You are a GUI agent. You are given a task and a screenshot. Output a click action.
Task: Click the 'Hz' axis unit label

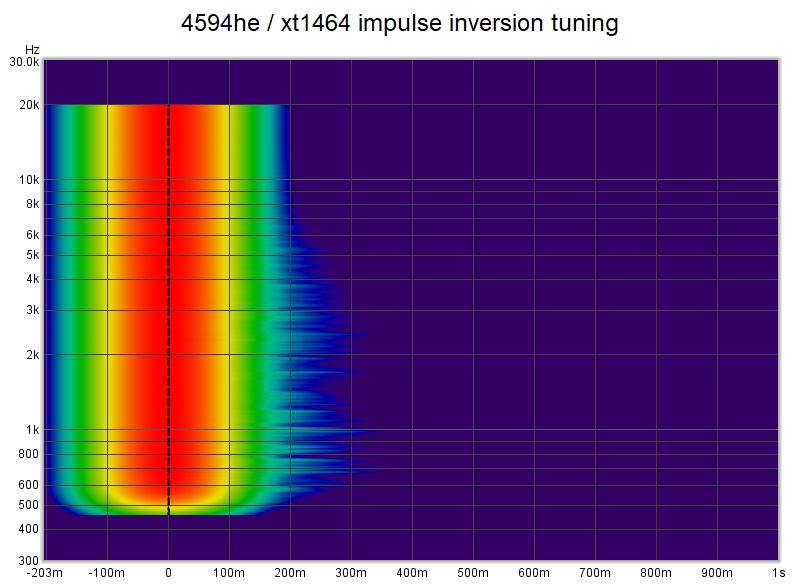pyautogui.click(x=32, y=49)
